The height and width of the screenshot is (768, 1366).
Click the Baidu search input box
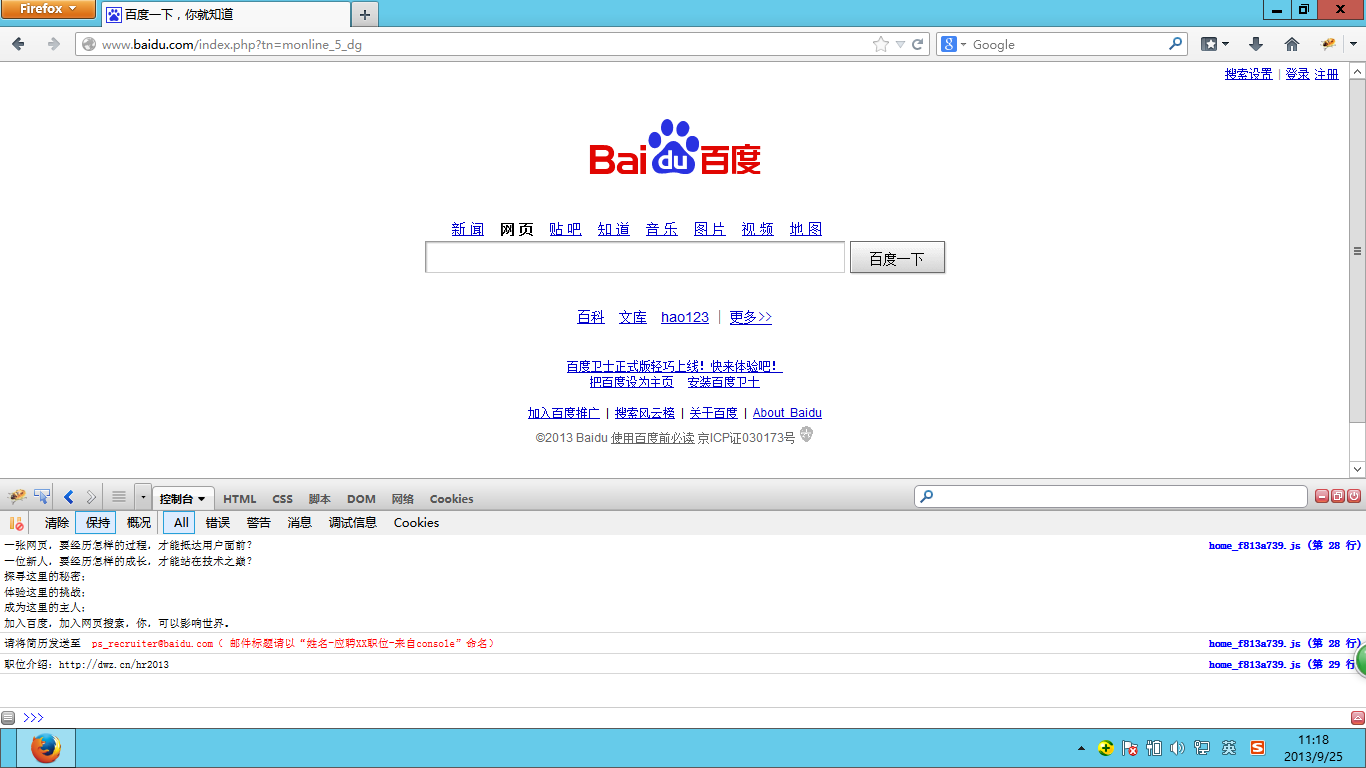(635, 257)
